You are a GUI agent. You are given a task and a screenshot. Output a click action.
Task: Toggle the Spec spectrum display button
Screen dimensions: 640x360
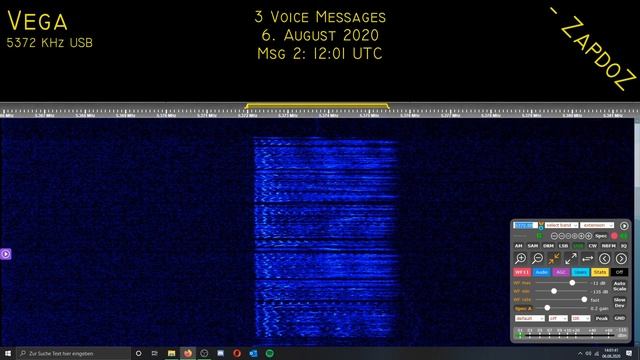pyautogui.click(x=601, y=236)
